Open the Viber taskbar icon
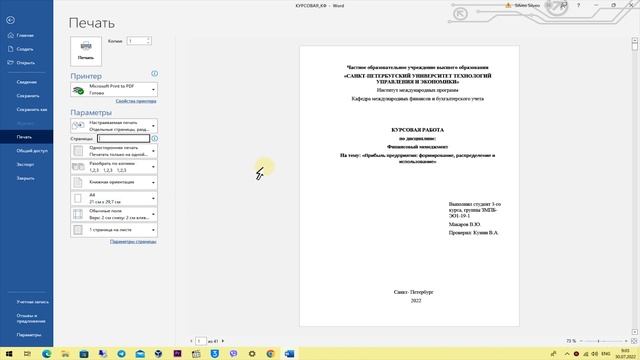 tap(233, 353)
